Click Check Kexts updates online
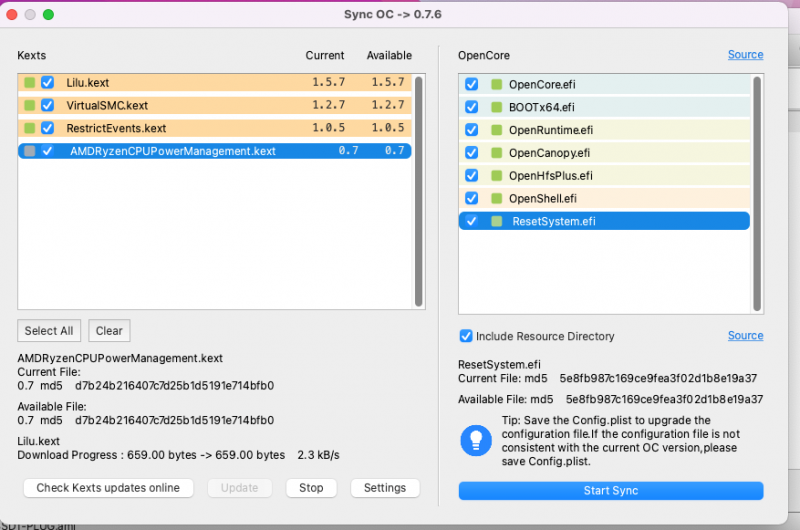Screen dimensions: 800x530 tap(108, 488)
